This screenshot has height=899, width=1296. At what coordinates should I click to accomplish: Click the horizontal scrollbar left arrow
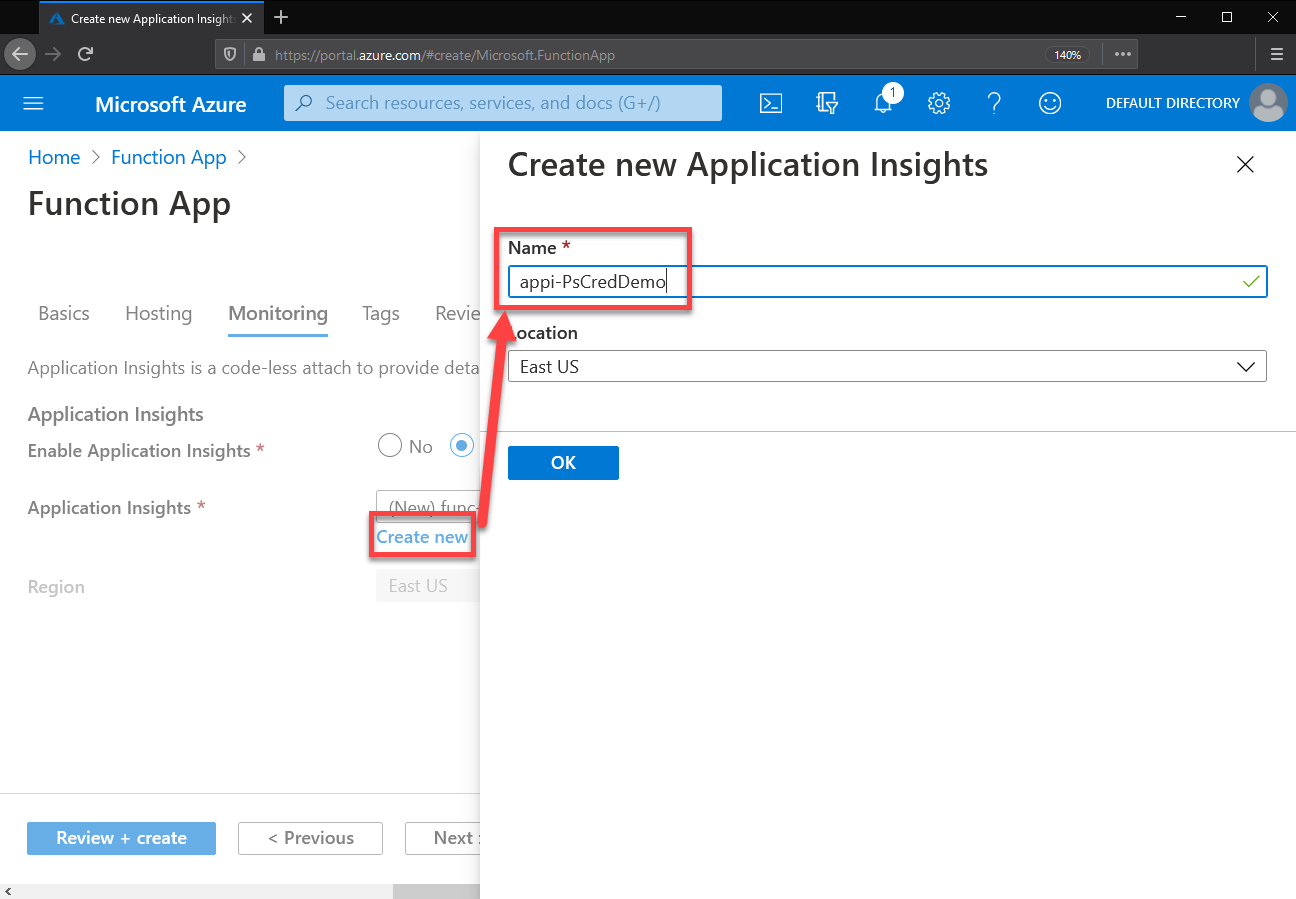pos(9,891)
